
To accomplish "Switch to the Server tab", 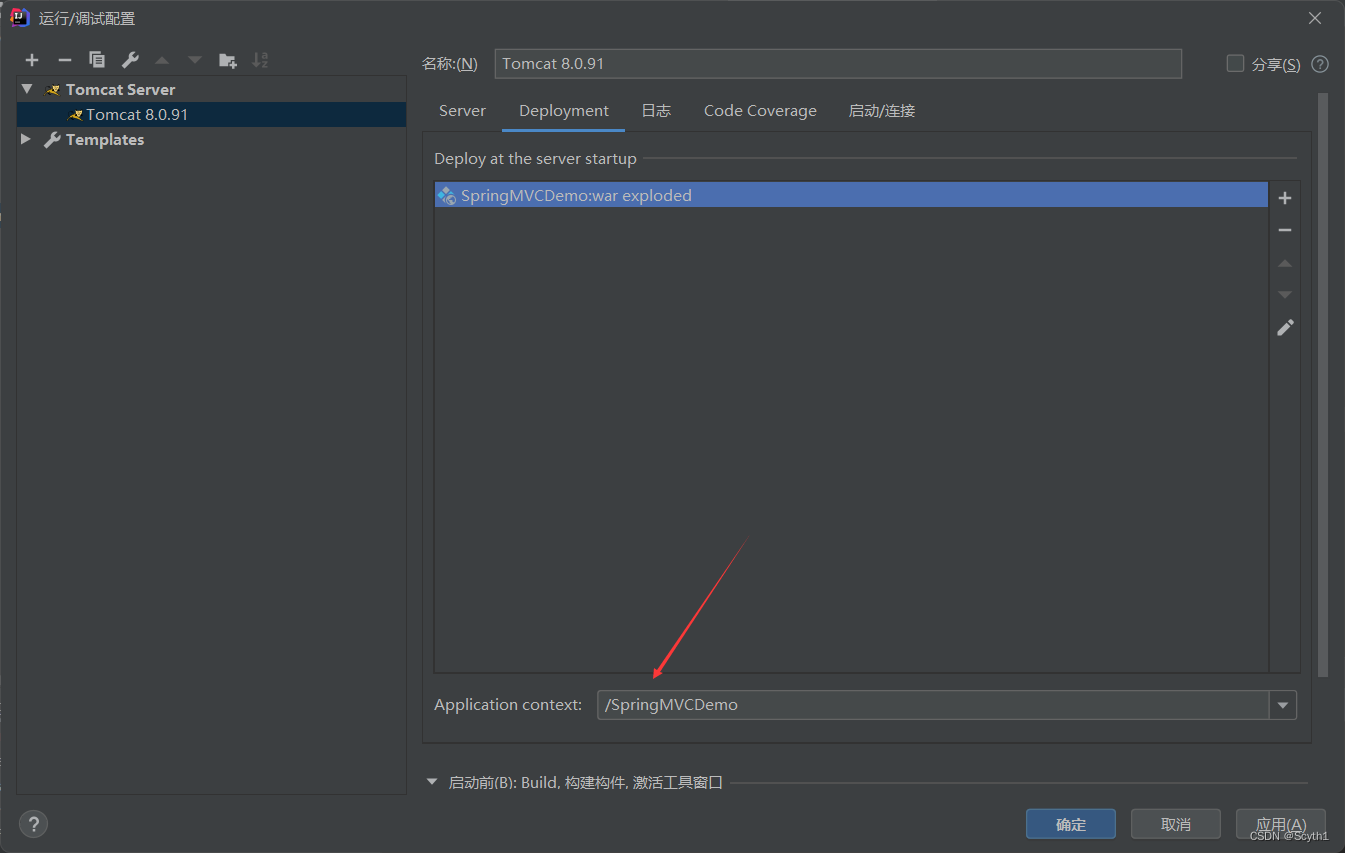I will 462,111.
